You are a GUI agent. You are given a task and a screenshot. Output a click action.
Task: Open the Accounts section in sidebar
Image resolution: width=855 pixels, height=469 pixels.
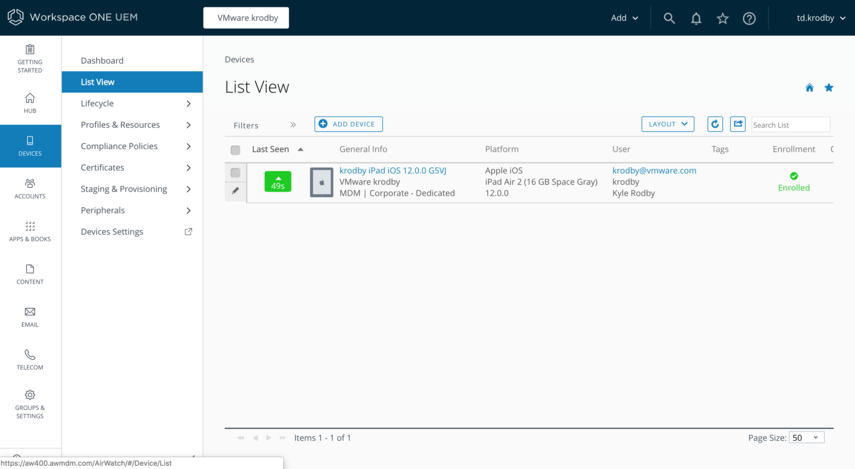(30, 188)
